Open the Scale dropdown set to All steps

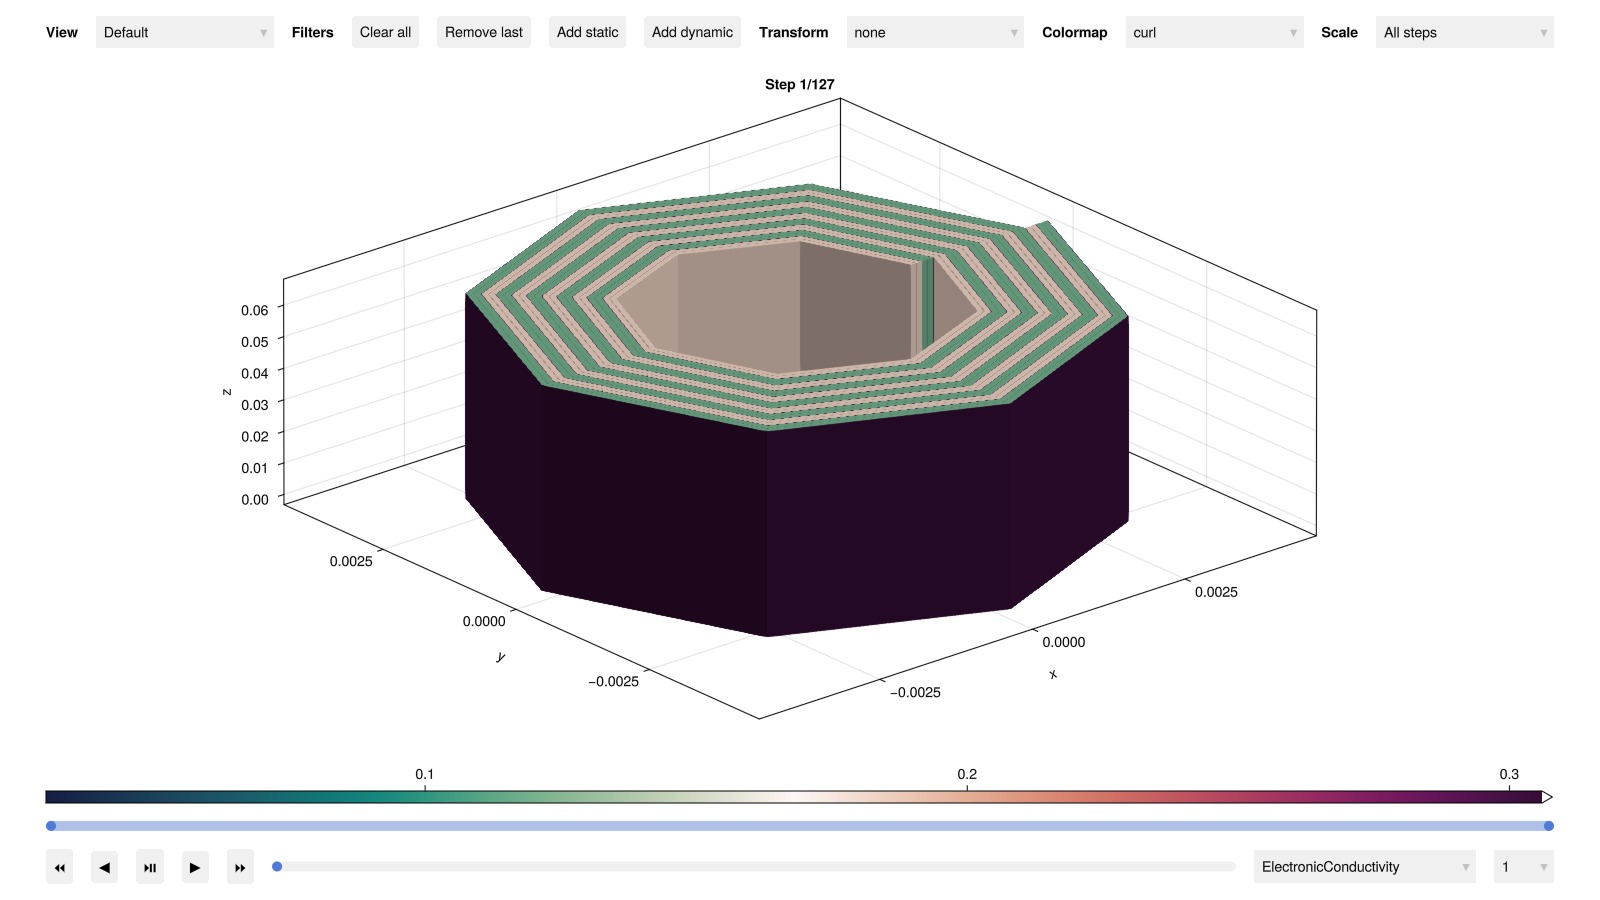coord(1464,32)
